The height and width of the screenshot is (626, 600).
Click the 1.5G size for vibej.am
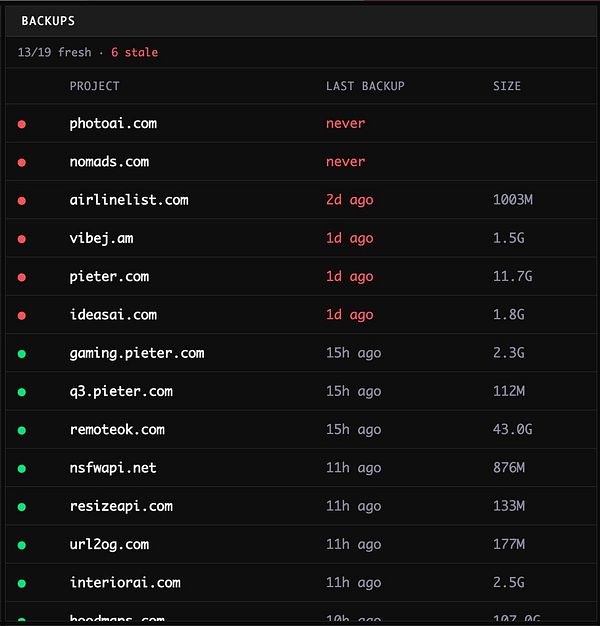509,238
